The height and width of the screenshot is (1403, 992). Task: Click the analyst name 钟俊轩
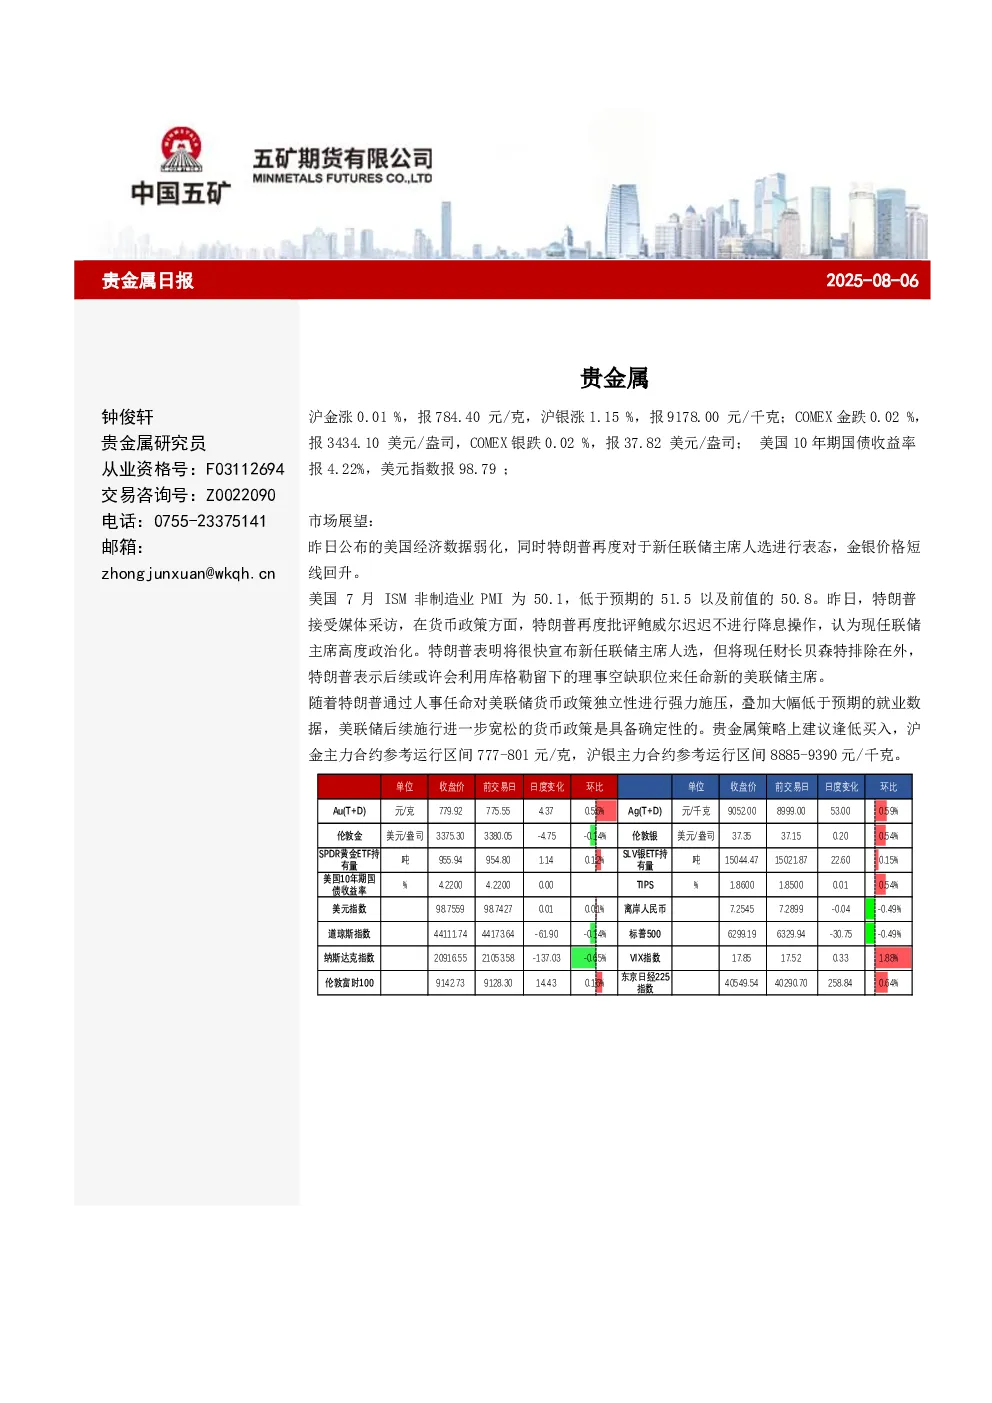127,417
